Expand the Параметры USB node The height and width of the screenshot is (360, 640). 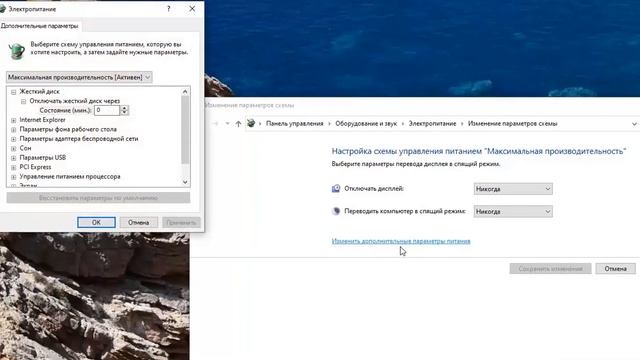click(13, 158)
